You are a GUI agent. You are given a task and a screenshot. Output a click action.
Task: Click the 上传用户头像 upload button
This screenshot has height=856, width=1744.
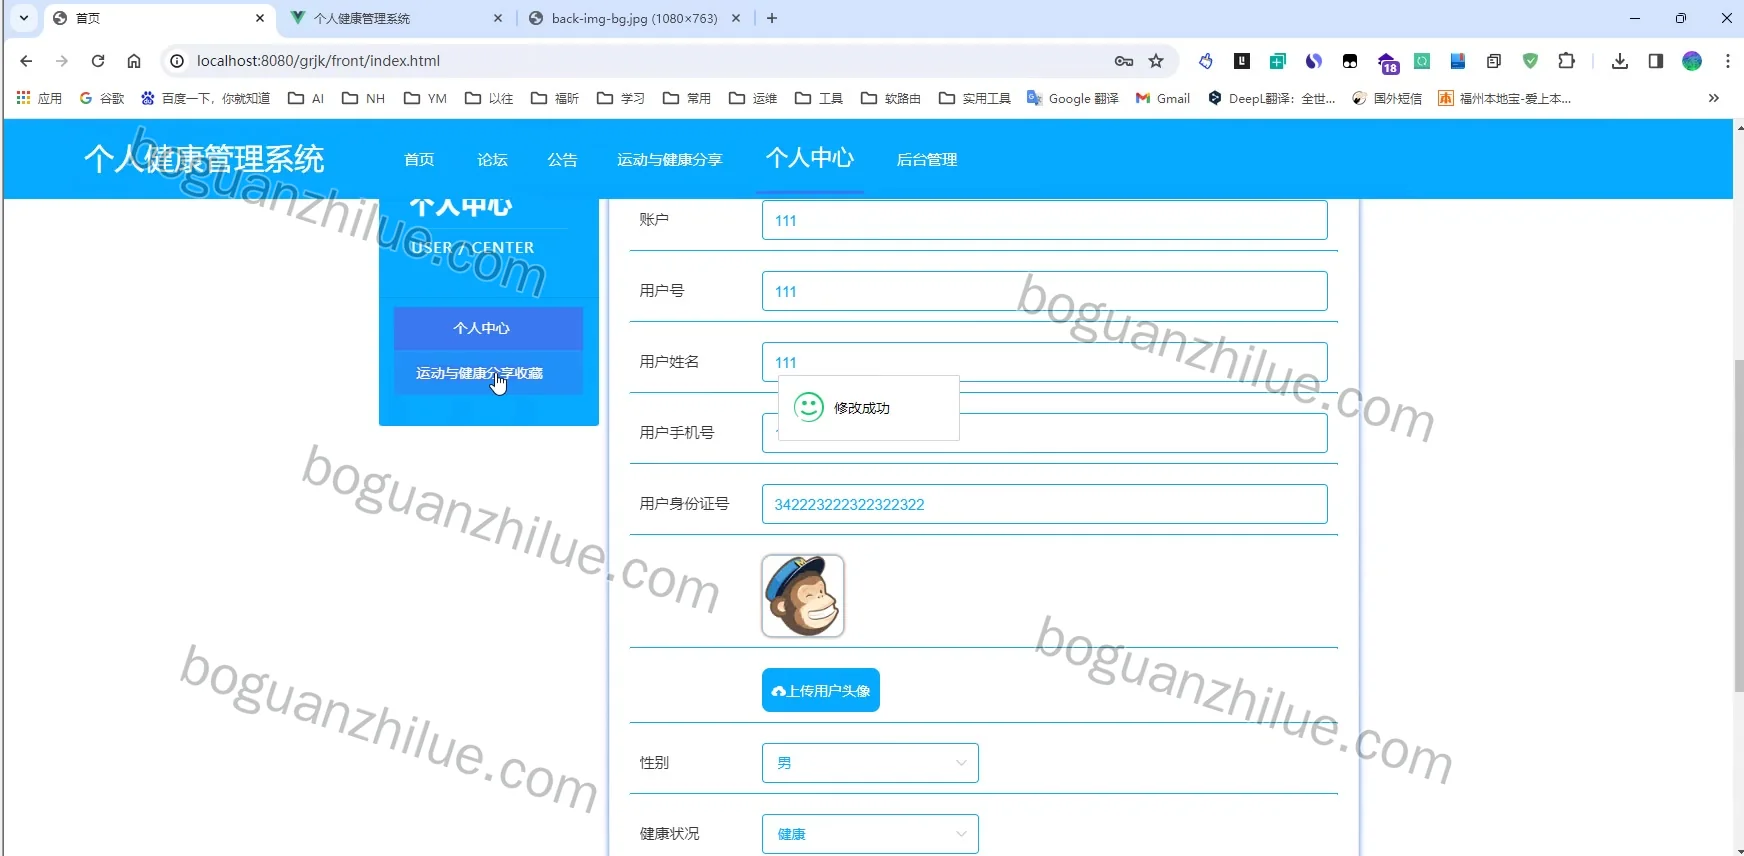[821, 690]
